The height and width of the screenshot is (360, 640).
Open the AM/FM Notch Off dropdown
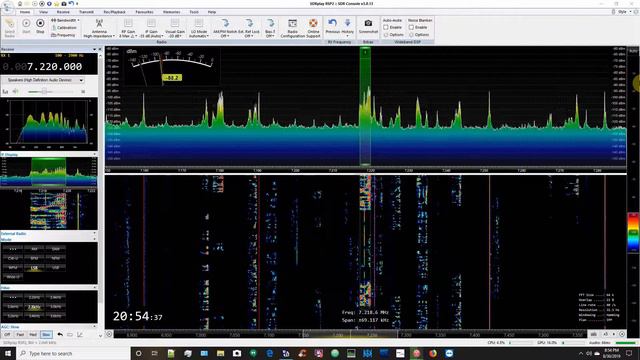tap(224, 28)
